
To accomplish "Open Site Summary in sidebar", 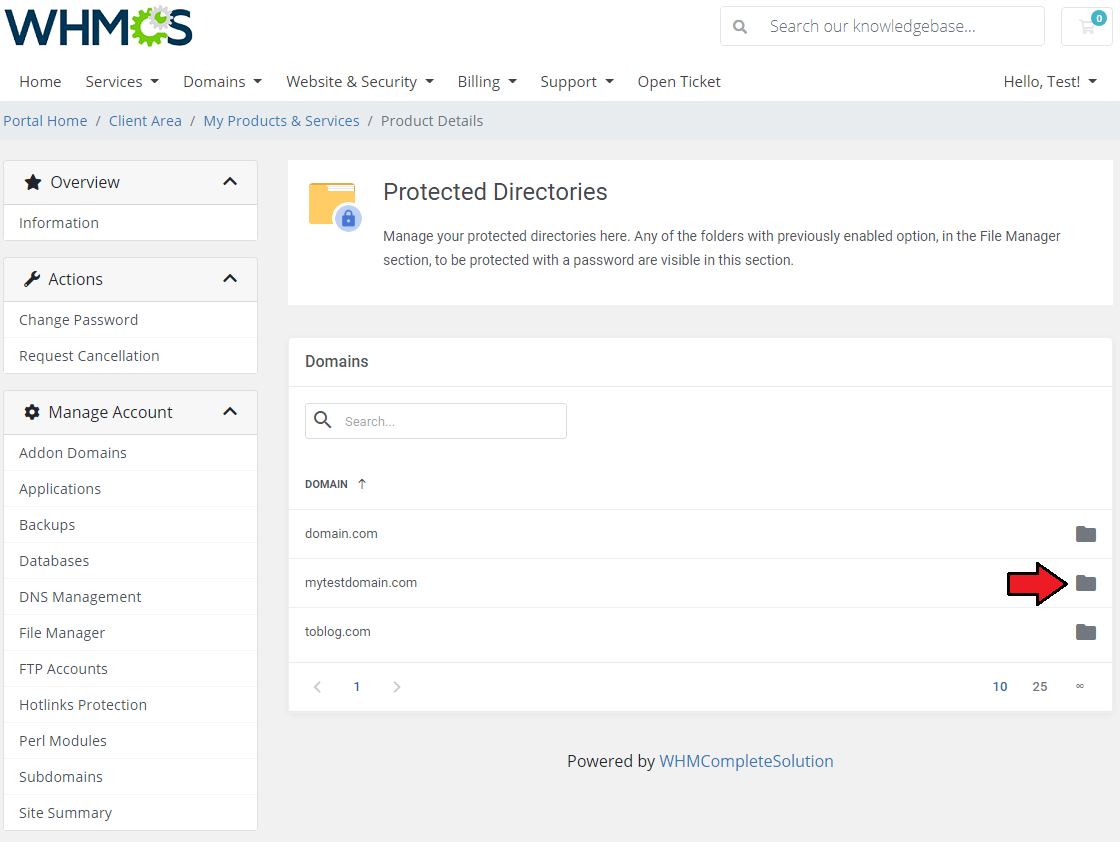I will pyautogui.click(x=131, y=813).
